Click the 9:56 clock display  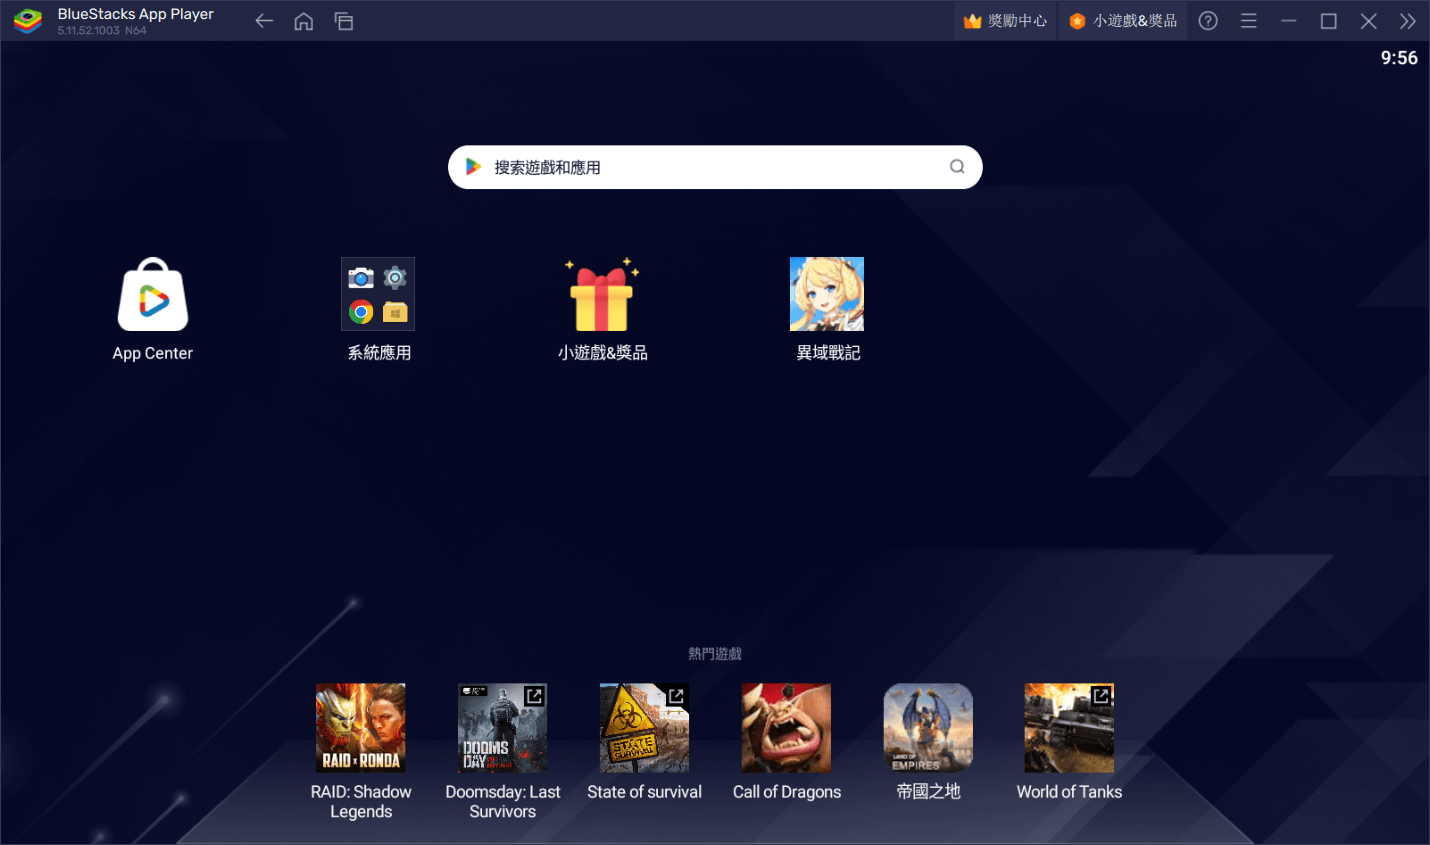coord(1399,58)
